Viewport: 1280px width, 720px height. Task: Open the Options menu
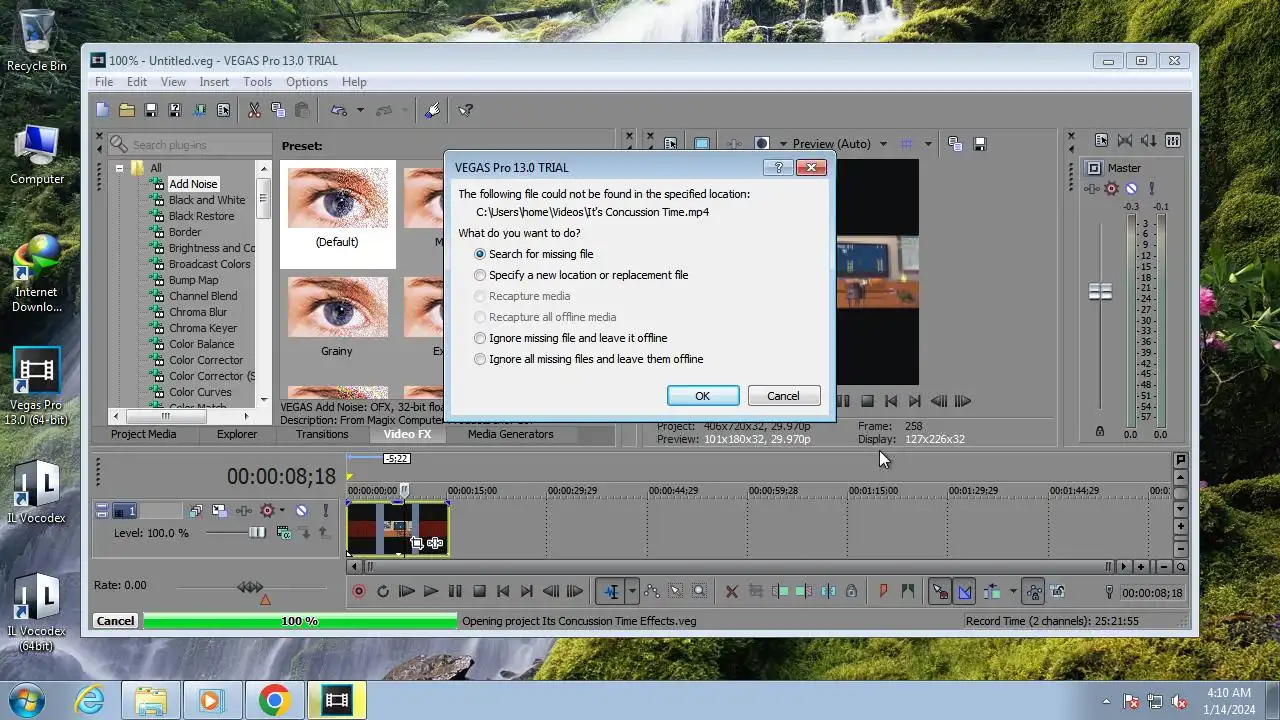[x=307, y=82]
